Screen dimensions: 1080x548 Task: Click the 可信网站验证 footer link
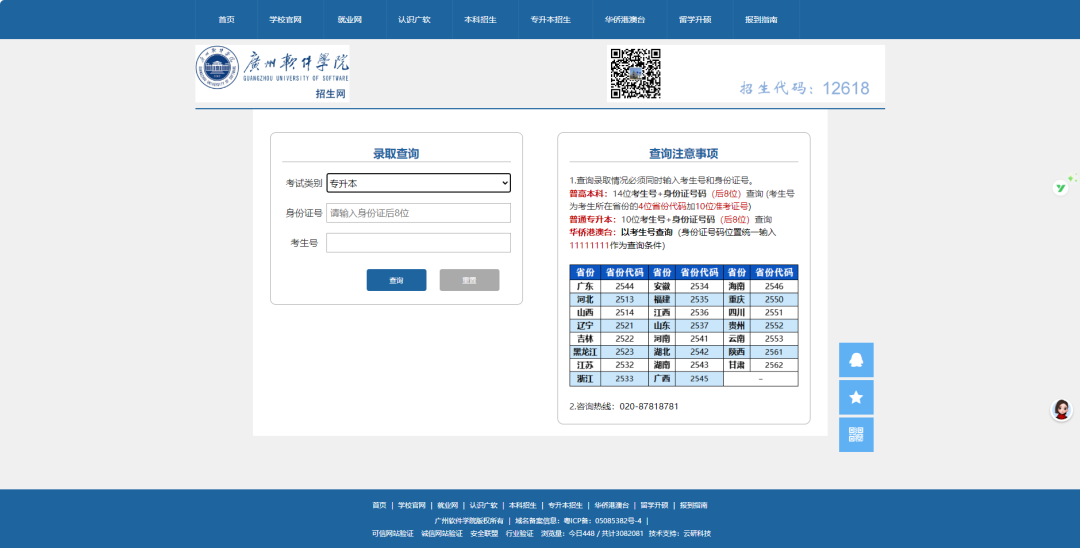point(392,534)
